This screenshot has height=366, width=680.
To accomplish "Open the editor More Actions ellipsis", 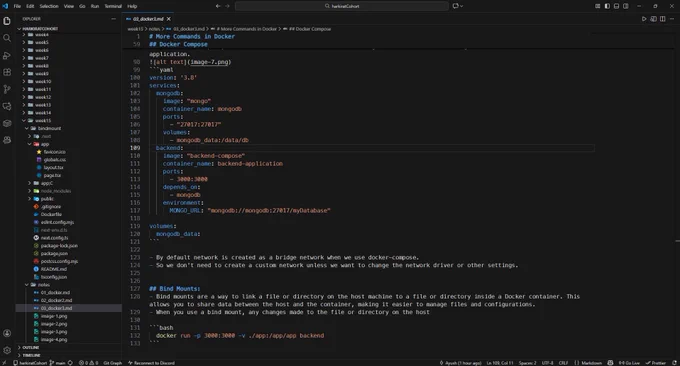I will pos(672,19).
